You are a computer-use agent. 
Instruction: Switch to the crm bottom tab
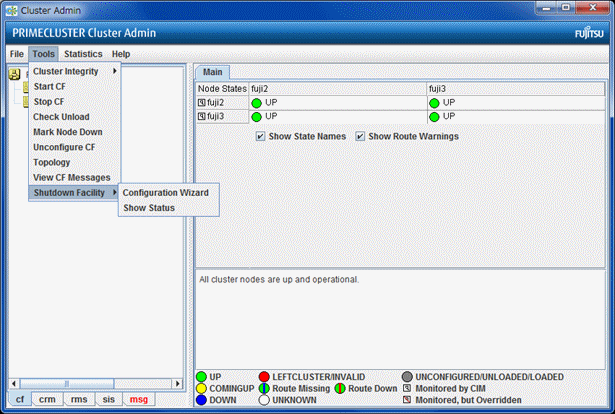tap(47, 399)
